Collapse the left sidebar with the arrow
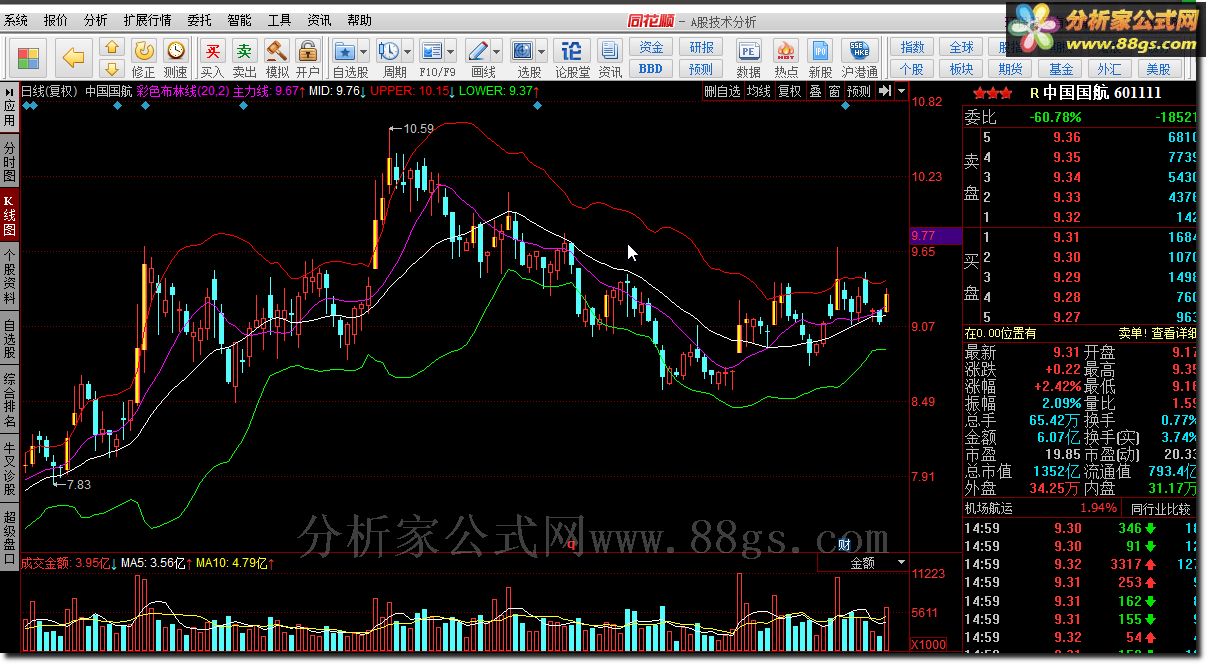The image size is (1208, 664). tap(8, 91)
